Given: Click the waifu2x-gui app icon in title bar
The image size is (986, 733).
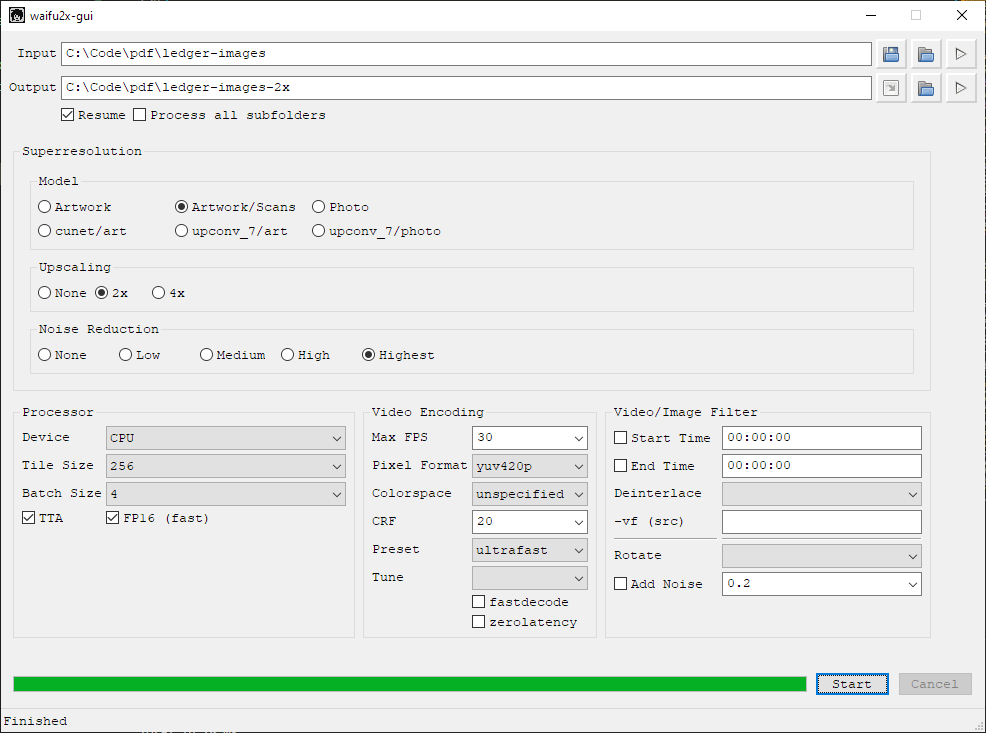Looking at the screenshot, I should coord(16,15).
